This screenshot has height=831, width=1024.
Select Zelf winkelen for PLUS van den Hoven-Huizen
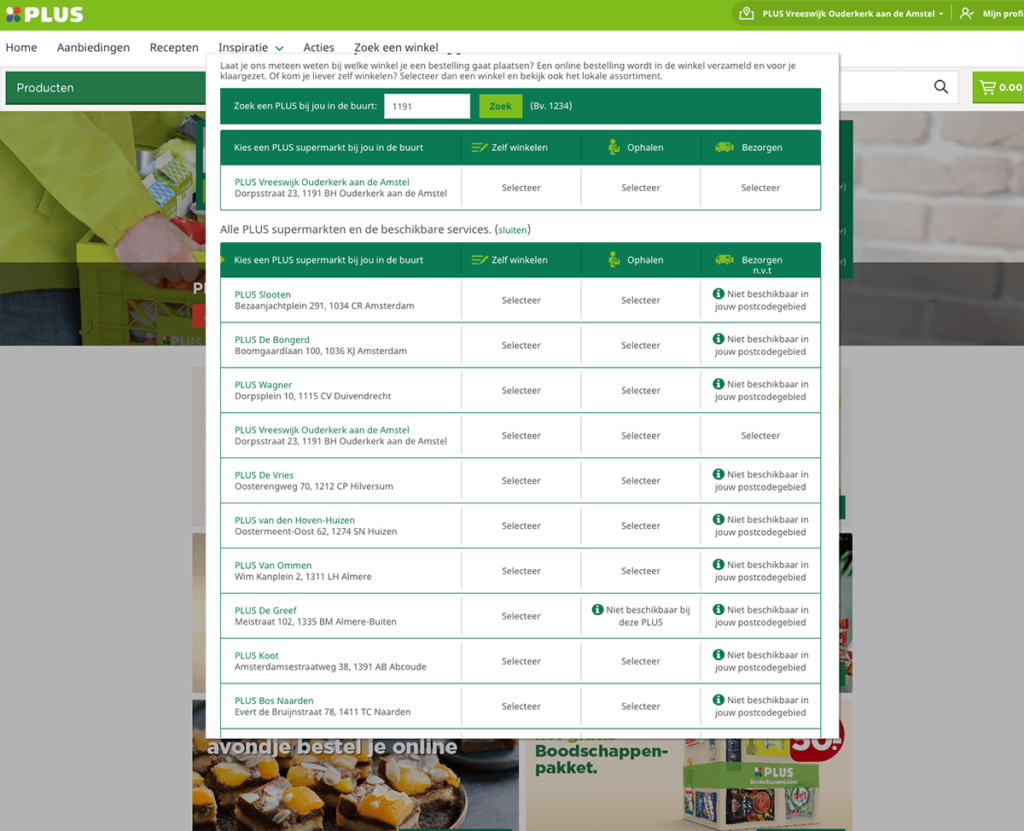[x=521, y=526]
